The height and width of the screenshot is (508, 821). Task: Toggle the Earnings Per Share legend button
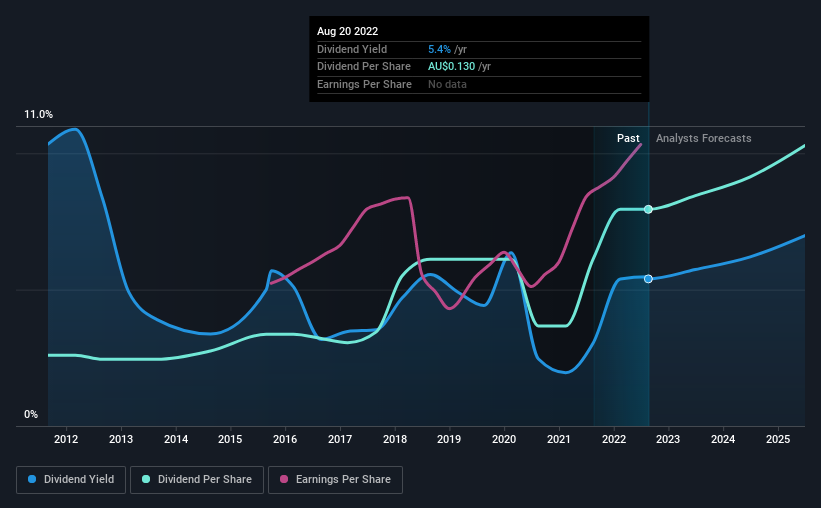click(x=335, y=480)
